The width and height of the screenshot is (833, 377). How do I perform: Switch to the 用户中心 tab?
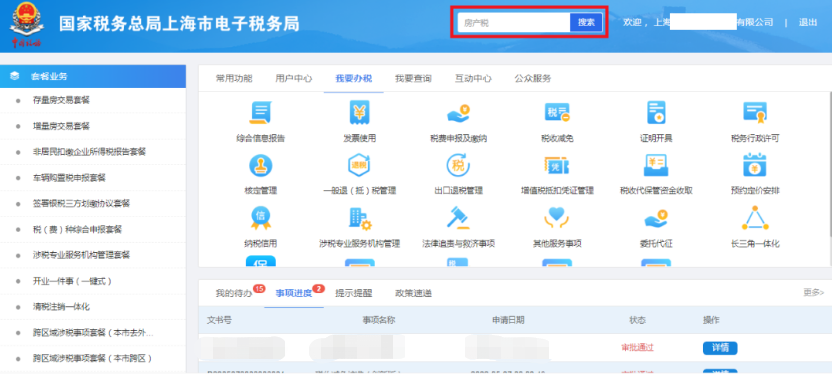click(x=294, y=79)
